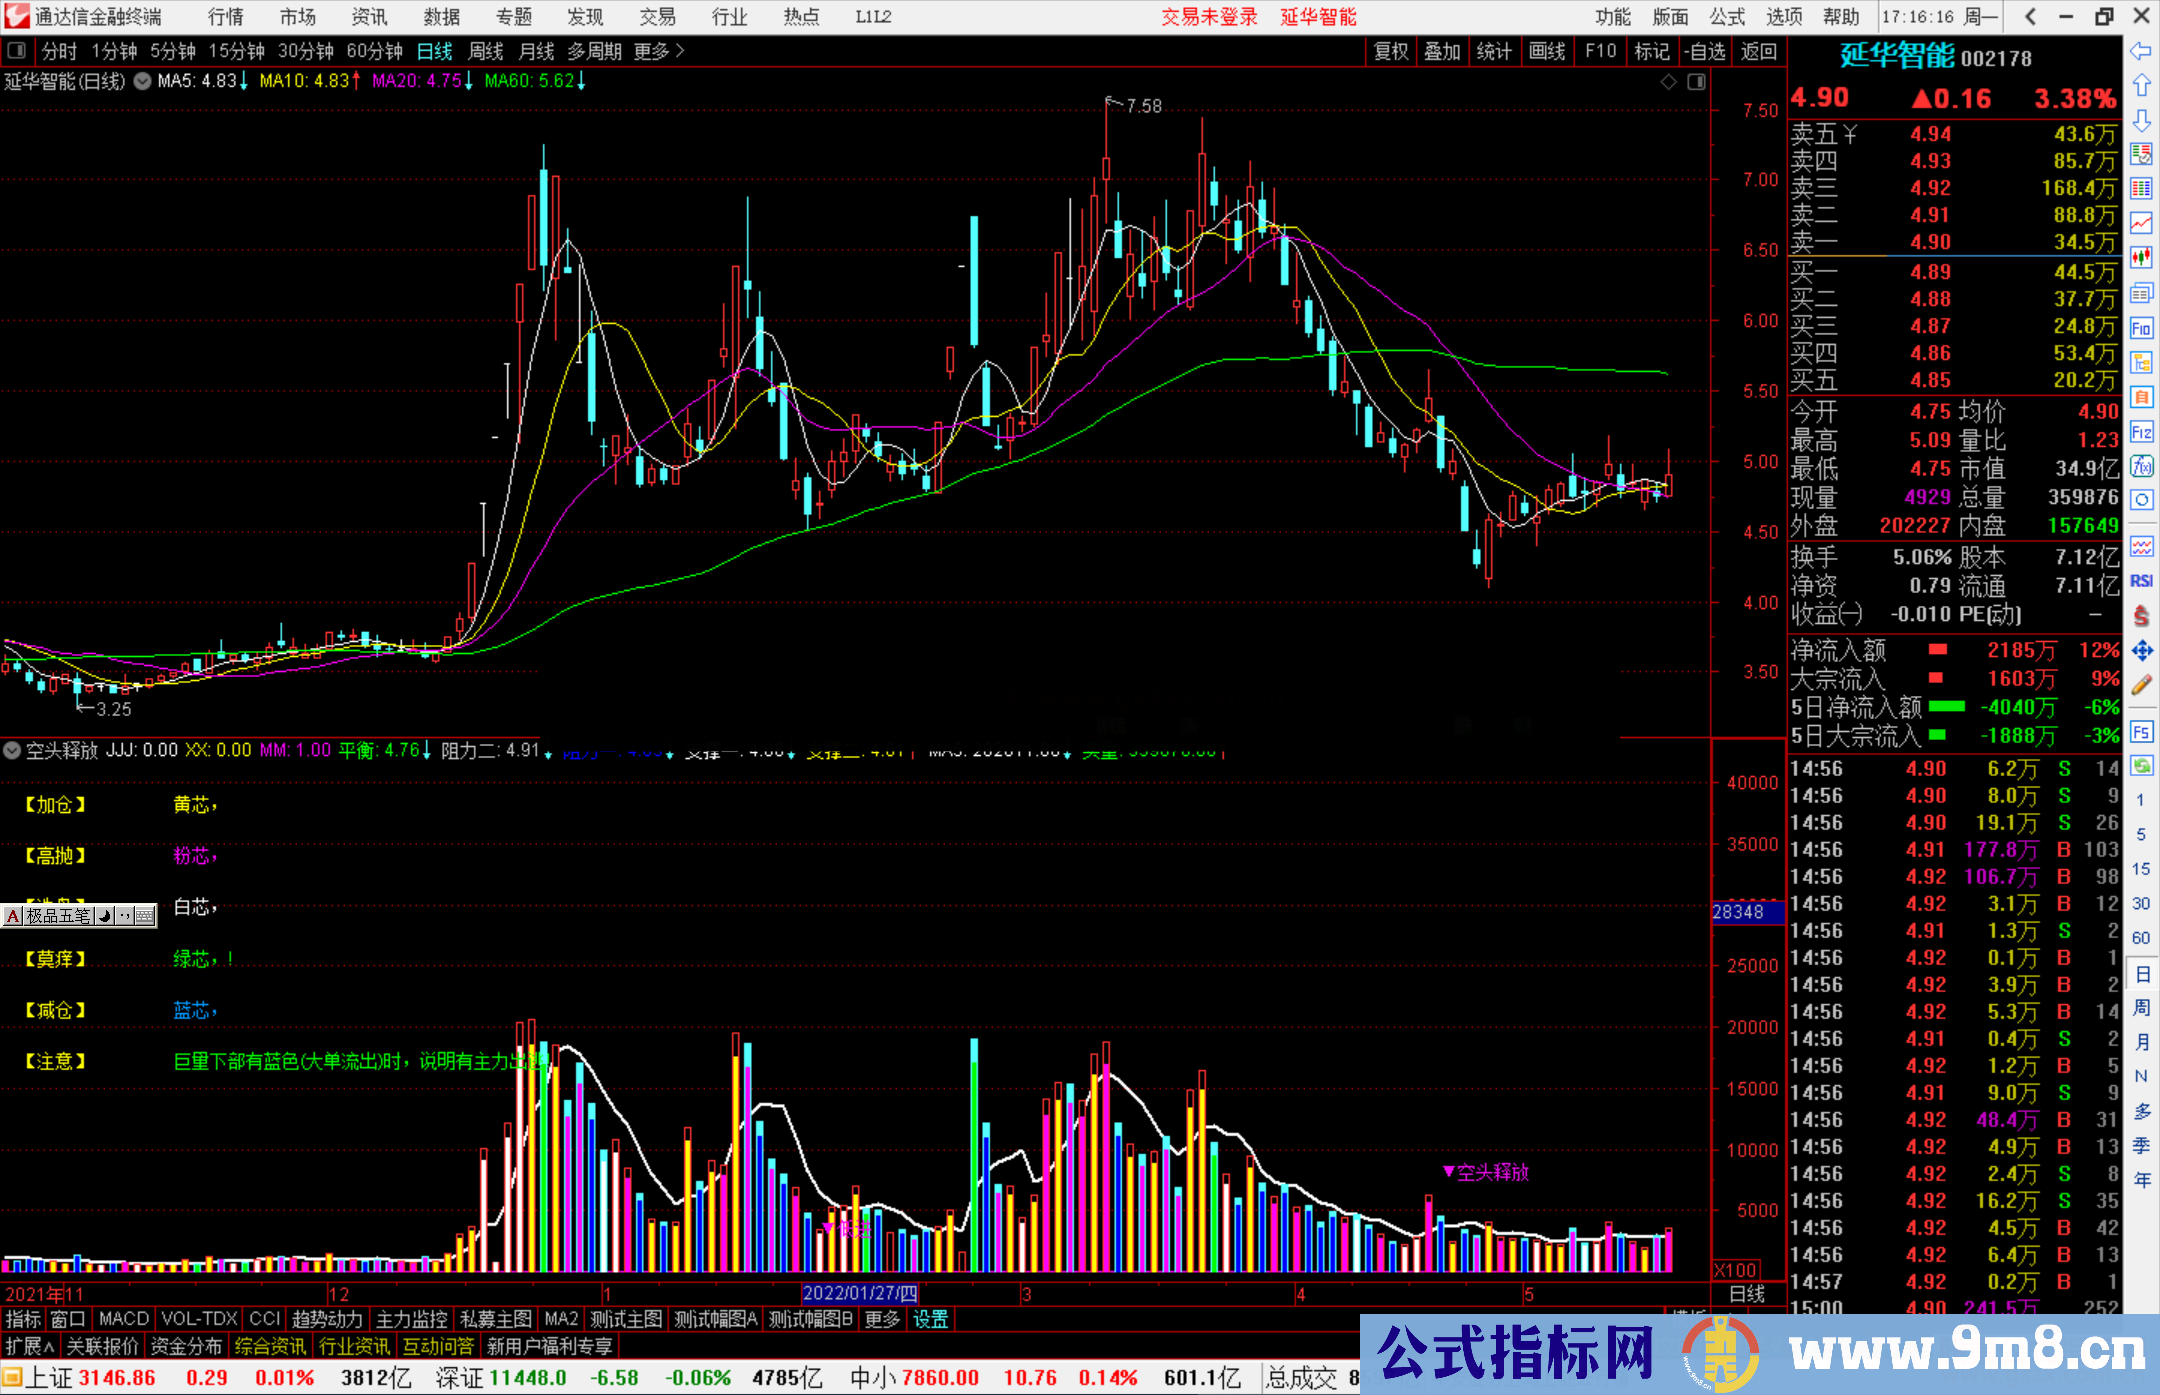Click the f(x) formula icon
Screen dimensions: 2160x1395
(2141, 466)
